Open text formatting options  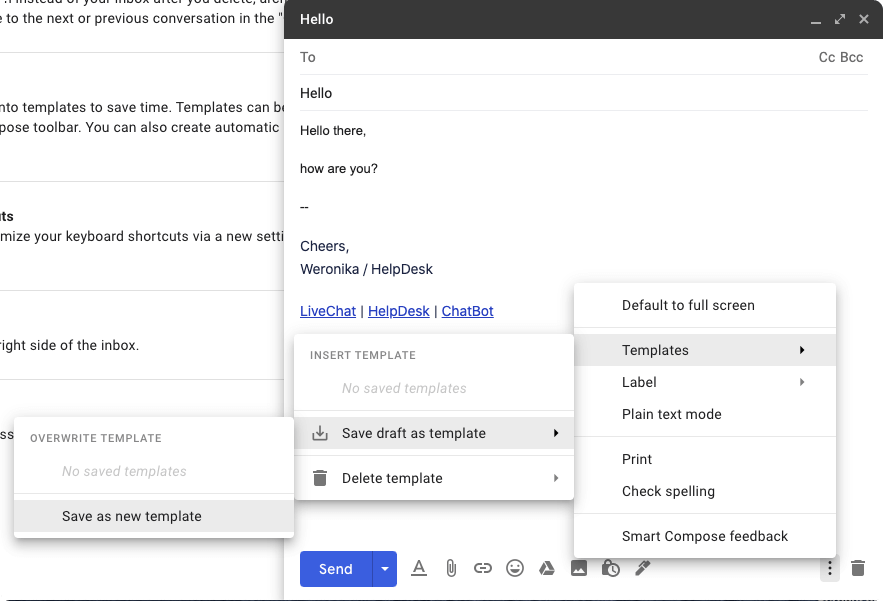coord(419,568)
